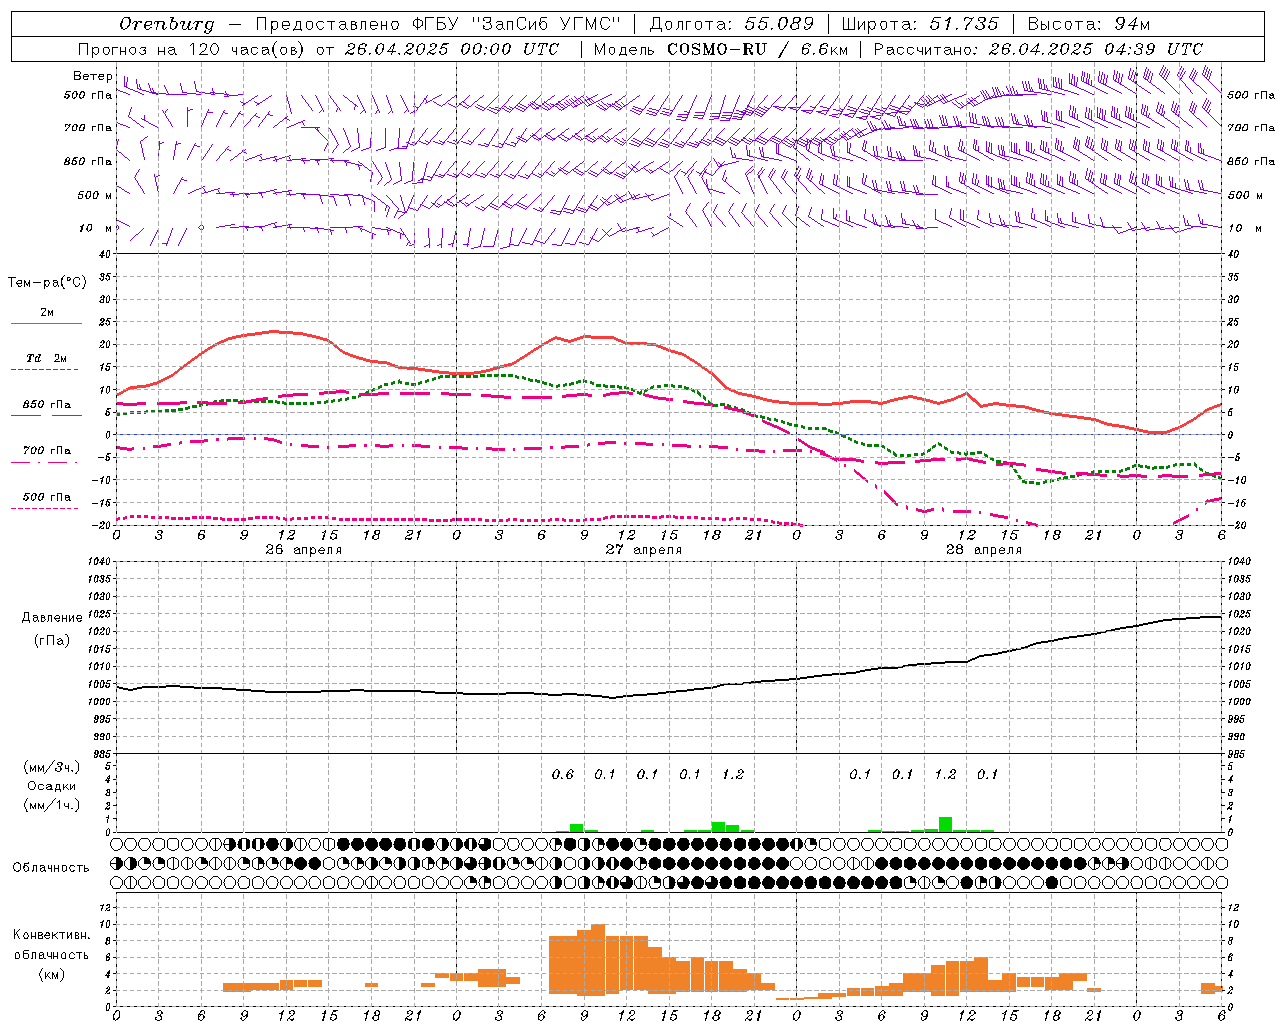
Task: Click the '700 гПа' temperature legend entry
Action: (x=47, y=451)
